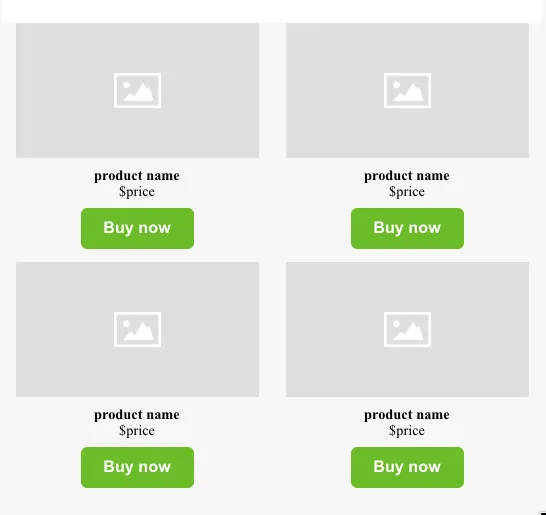Screen dimensions: 546x515
Task: Click Buy now under the top-left product
Action: (x=137, y=228)
